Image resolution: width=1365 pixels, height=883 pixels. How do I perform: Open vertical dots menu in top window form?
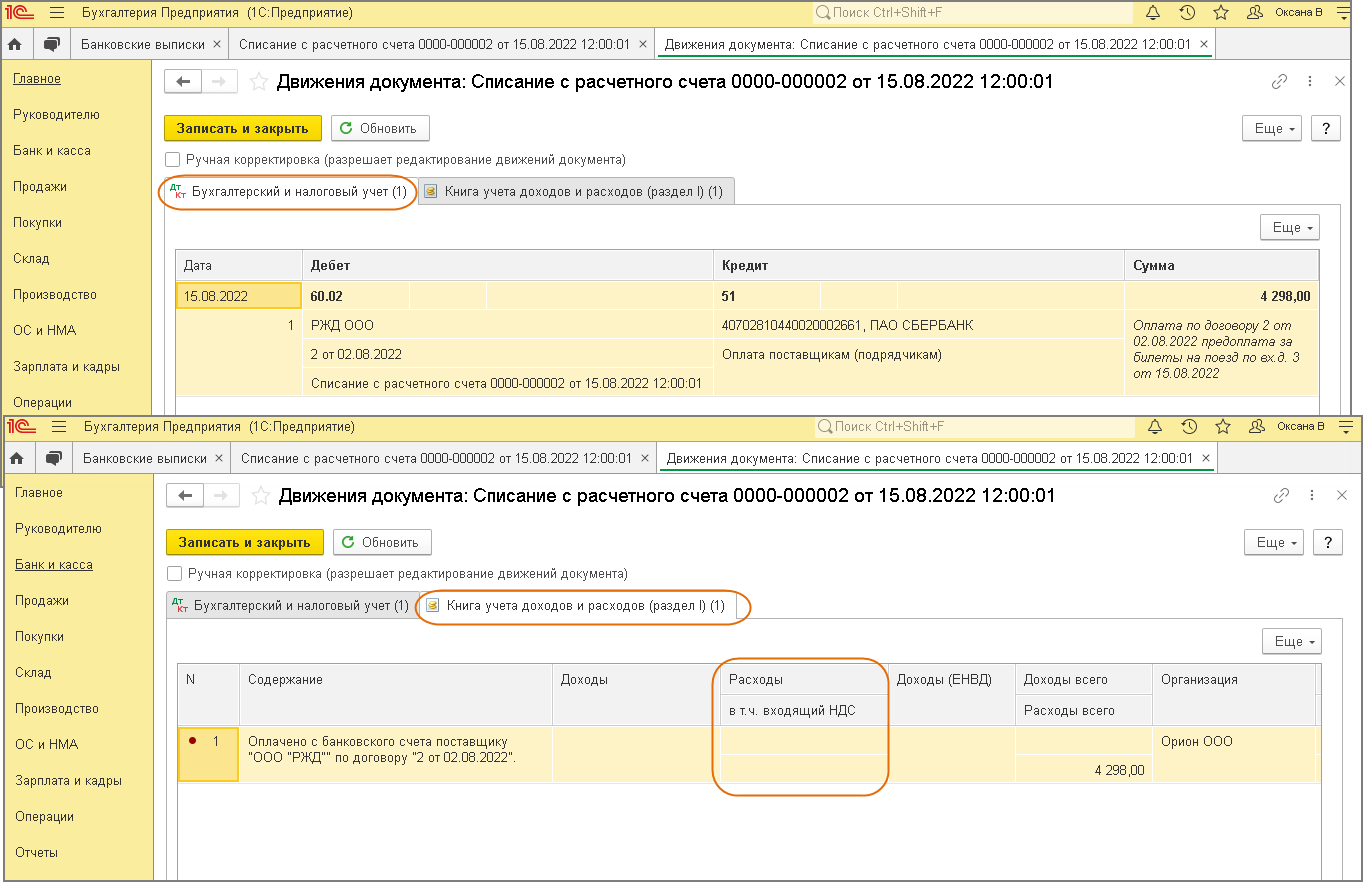1311,82
